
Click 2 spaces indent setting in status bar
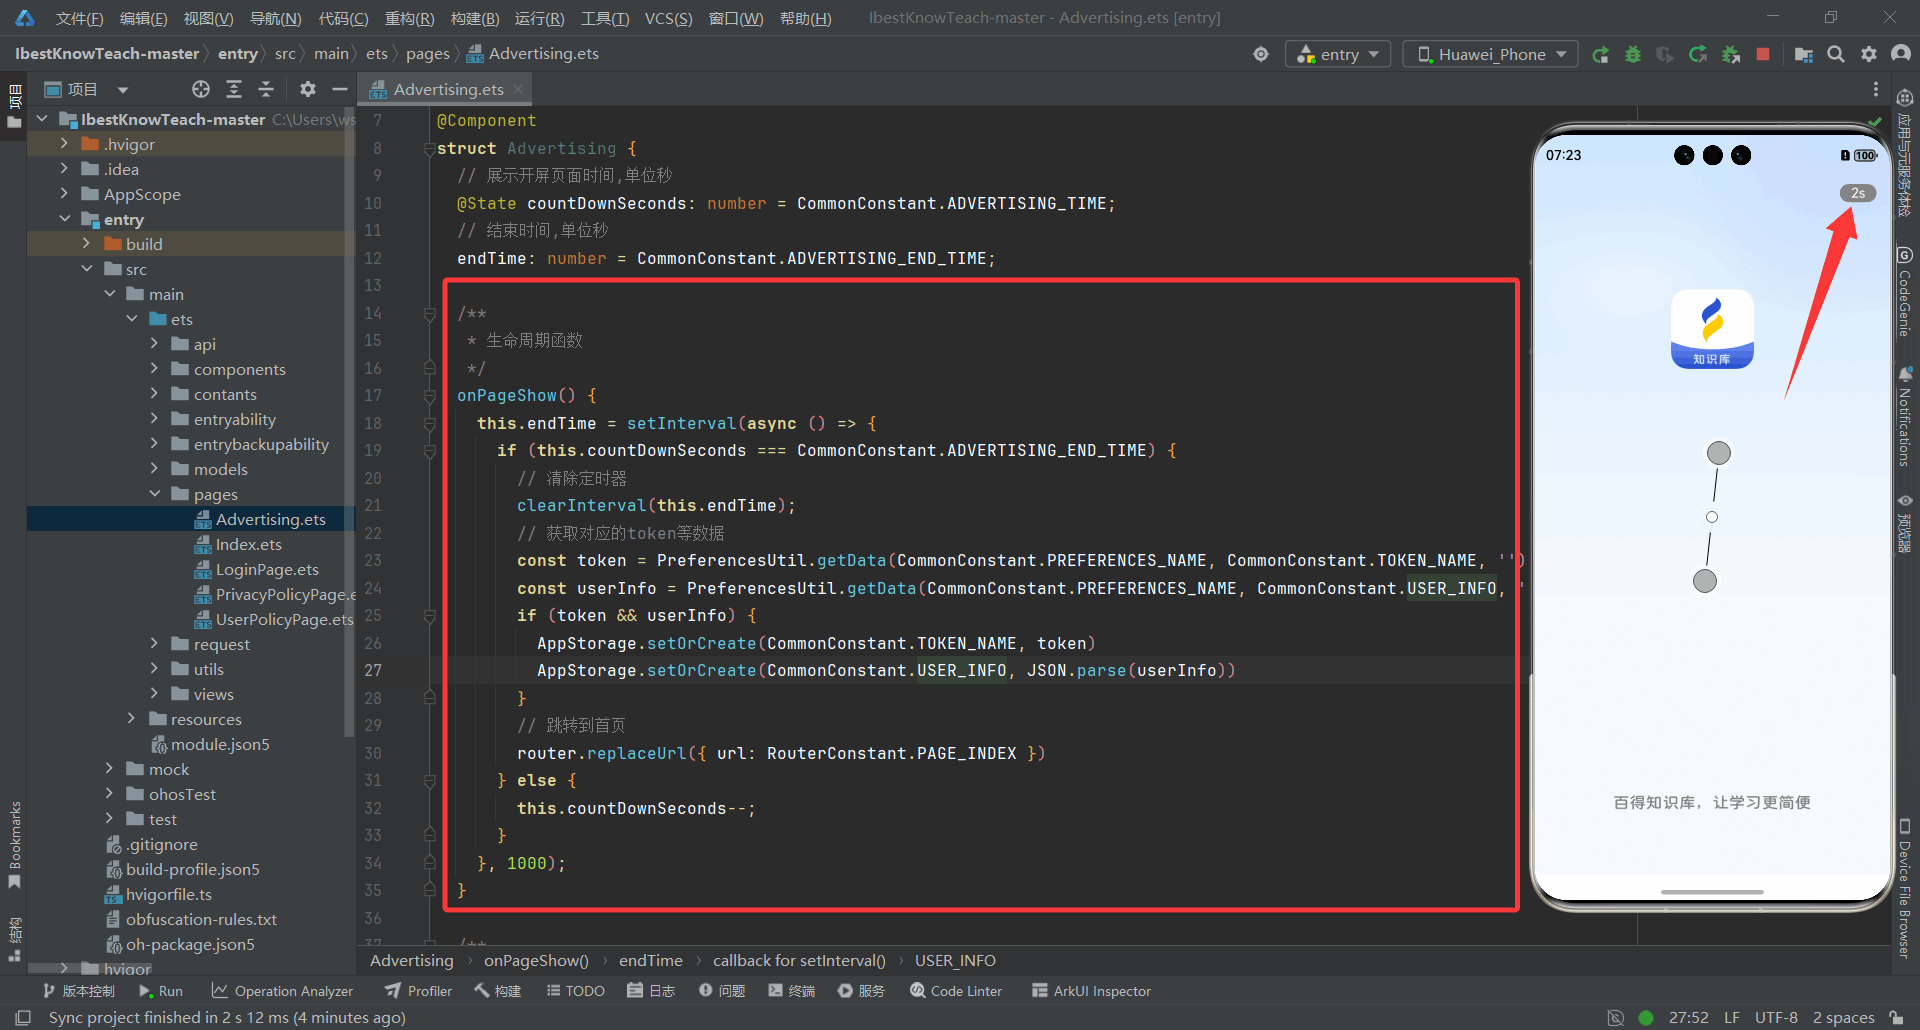[x=1843, y=1017]
